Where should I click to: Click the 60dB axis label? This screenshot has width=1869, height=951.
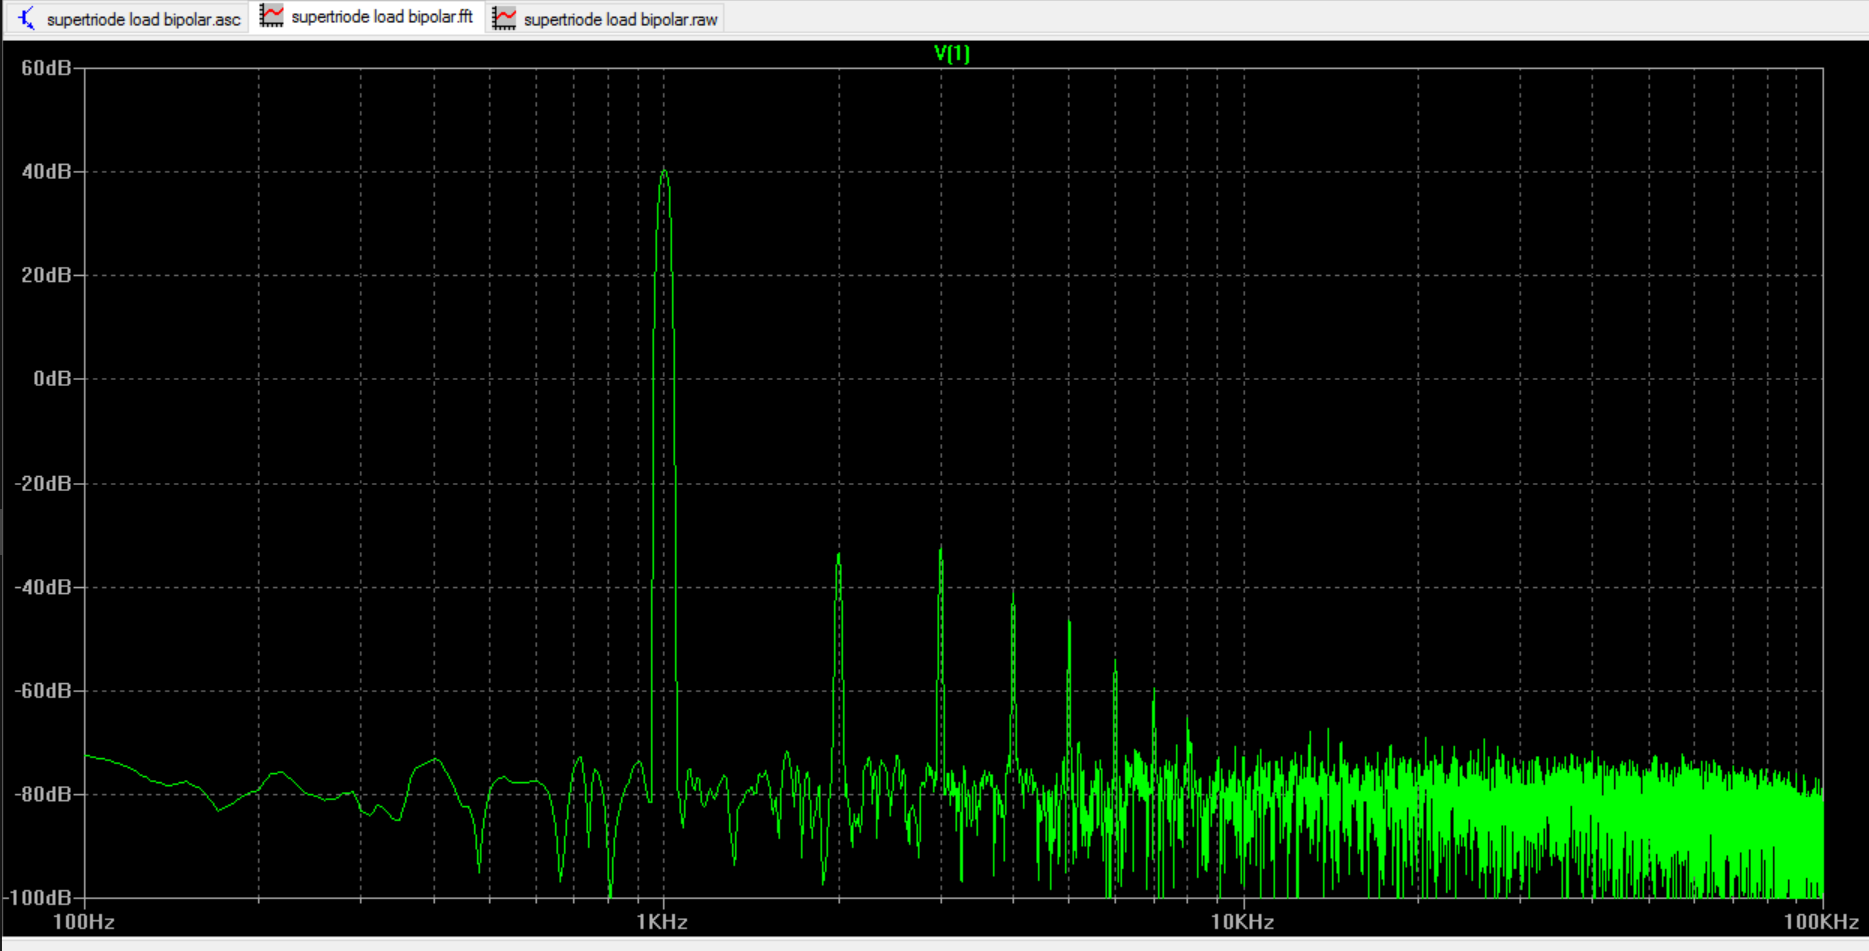coord(46,68)
